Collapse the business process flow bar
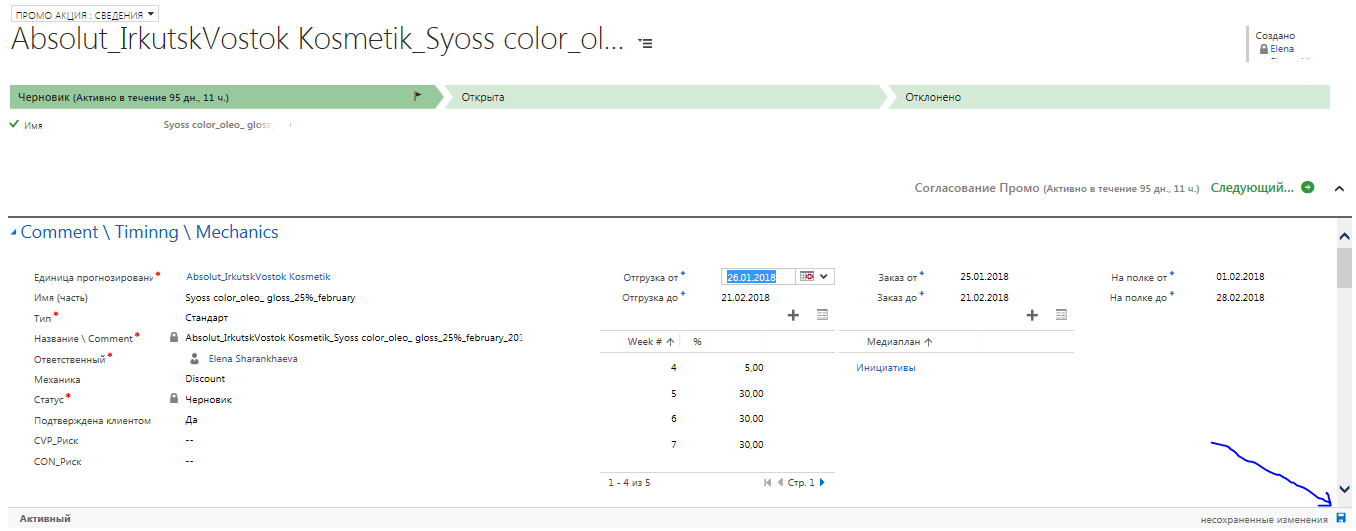Viewport: 1356px width, 531px height. tap(1339, 189)
